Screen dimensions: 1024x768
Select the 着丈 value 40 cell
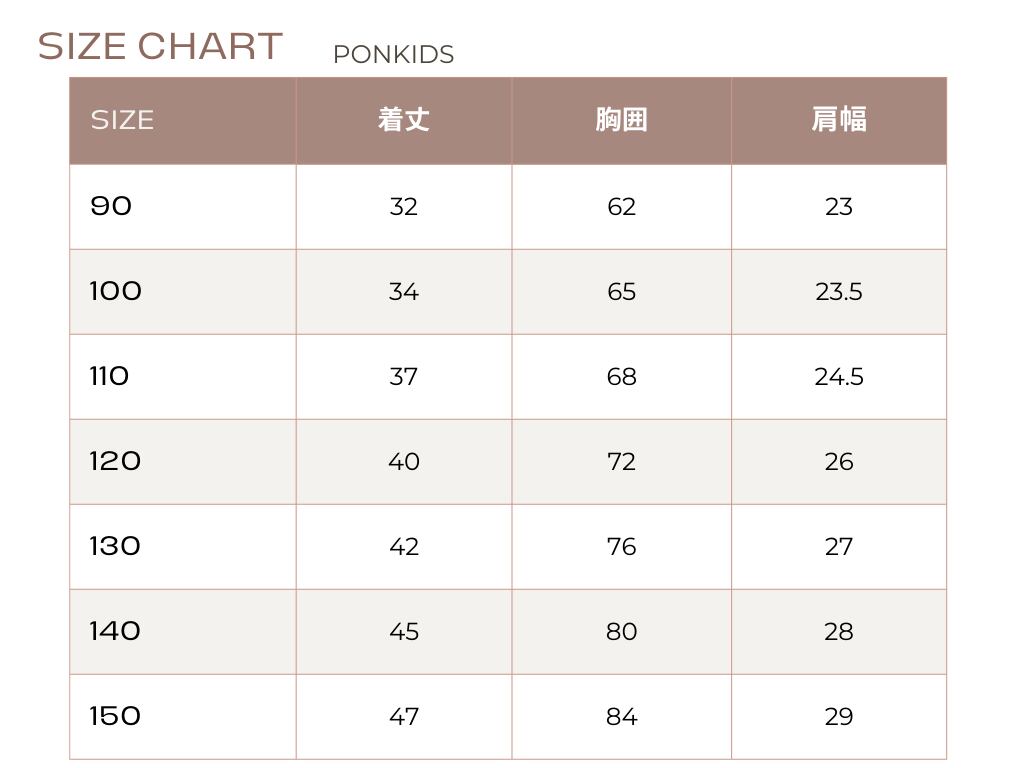click(404, 462)
